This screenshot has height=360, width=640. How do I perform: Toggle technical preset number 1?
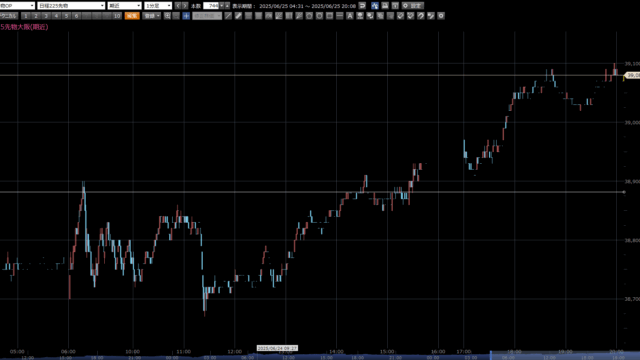pos(26,16)
